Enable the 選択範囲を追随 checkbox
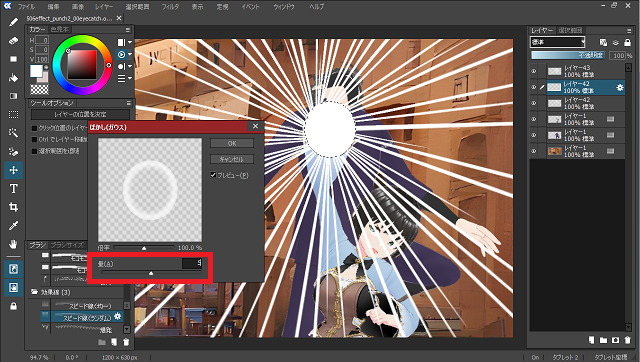 pyautogui.click(x=35, y=151)
